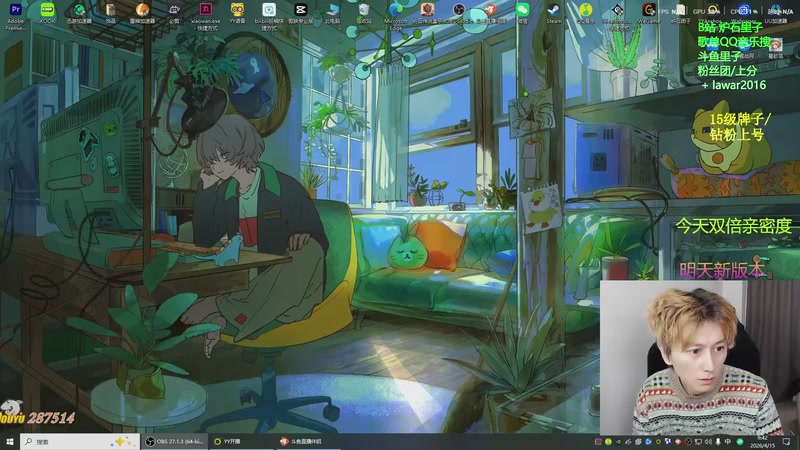Image resolution: width=800 pixels, height=450 pixels.
Task: Launch xiaowan.exe shortcut on desktop
Action: click(206, 16)
